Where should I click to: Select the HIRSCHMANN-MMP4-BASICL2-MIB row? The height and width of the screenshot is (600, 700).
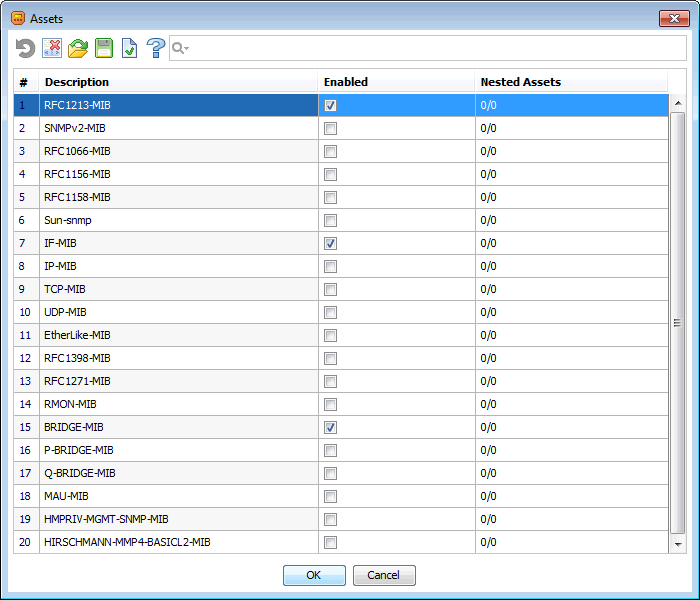[x=341, y=542]
